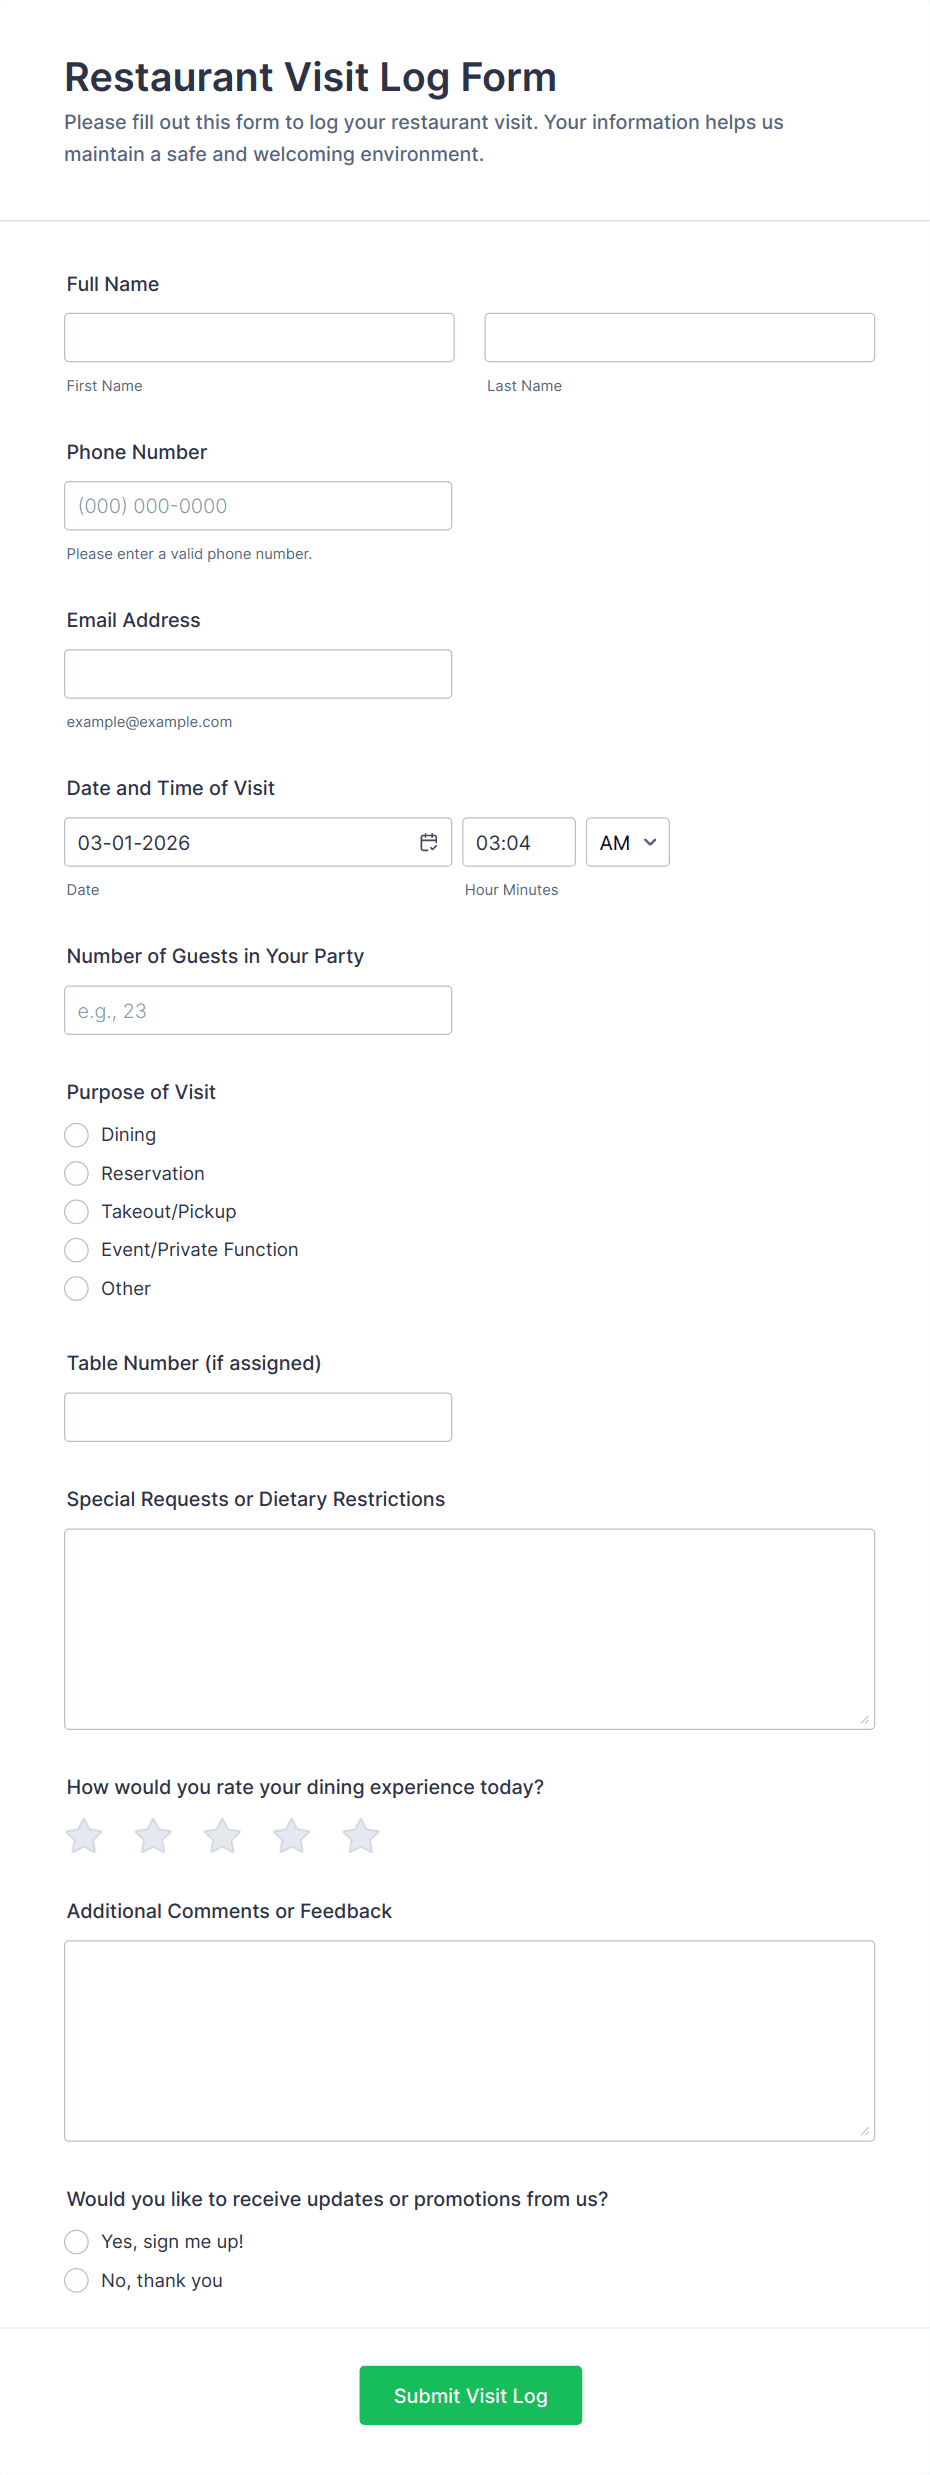Open the calendar date picker icon
The width and height of the screenshot is (930, 2475).
click(x=429, y=842)
